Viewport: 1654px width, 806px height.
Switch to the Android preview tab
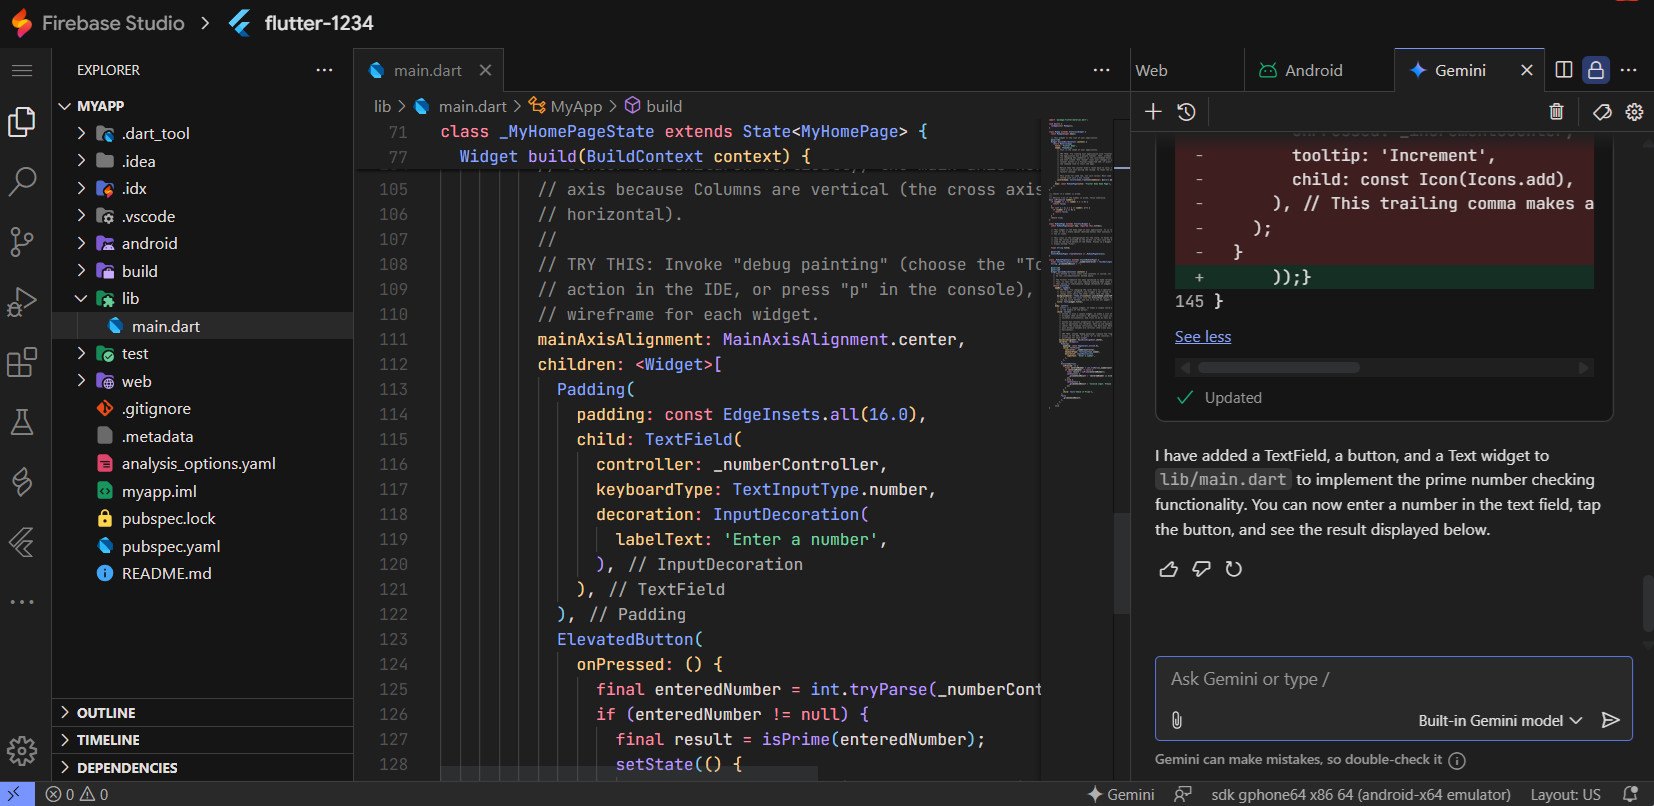pyautogui.click(x=1319, y=70)
